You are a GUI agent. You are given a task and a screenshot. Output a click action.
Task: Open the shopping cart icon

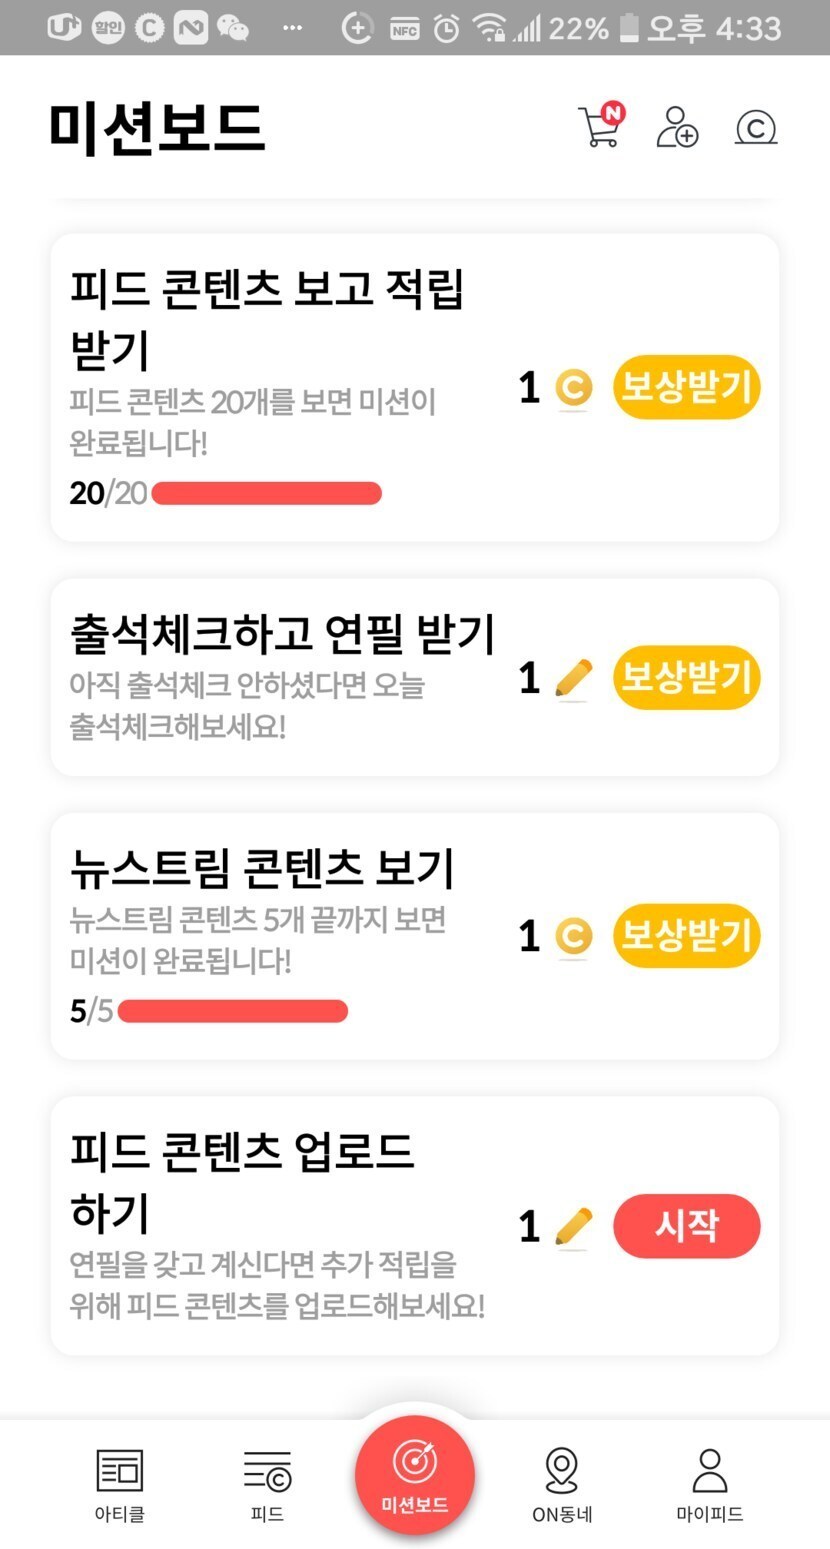coord(600,128)
